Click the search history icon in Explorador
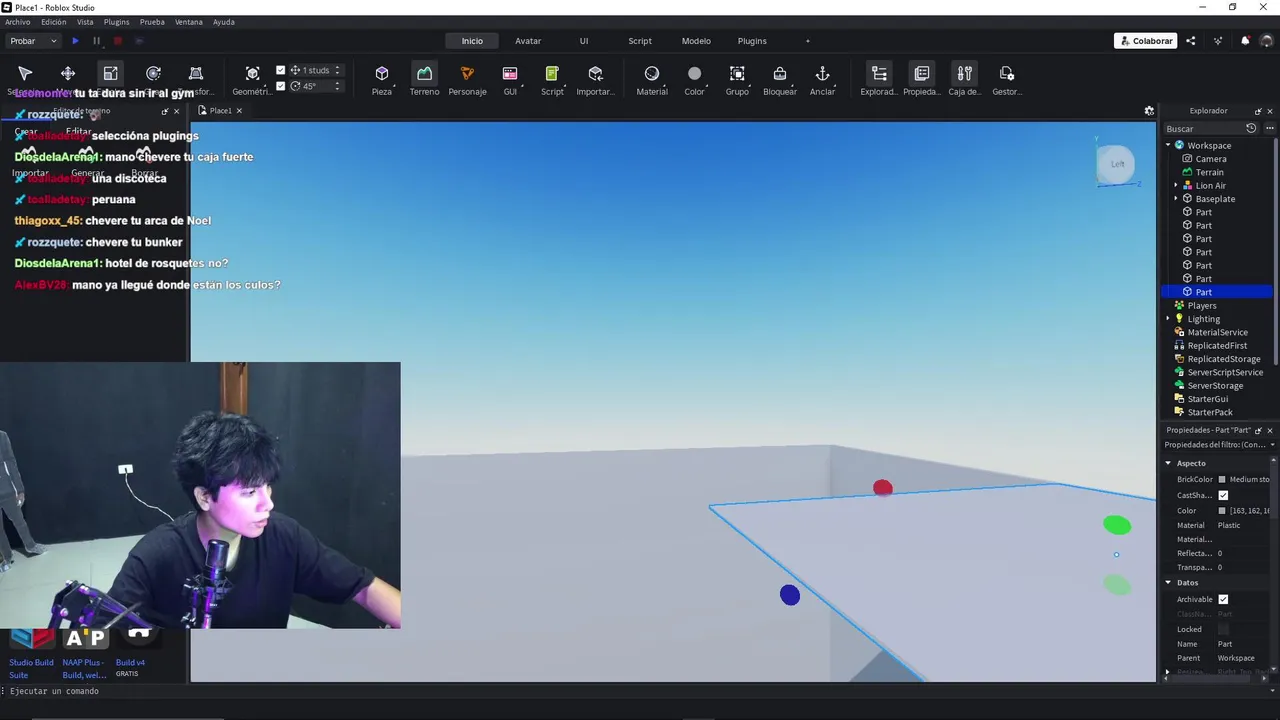Viewport: 1280px width, 720px height. pos(1251,129)
